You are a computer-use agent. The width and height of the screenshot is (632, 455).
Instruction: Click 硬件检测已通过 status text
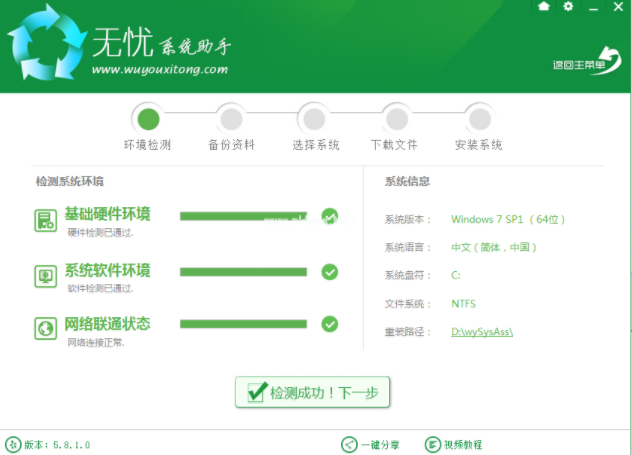coord(100,233)
